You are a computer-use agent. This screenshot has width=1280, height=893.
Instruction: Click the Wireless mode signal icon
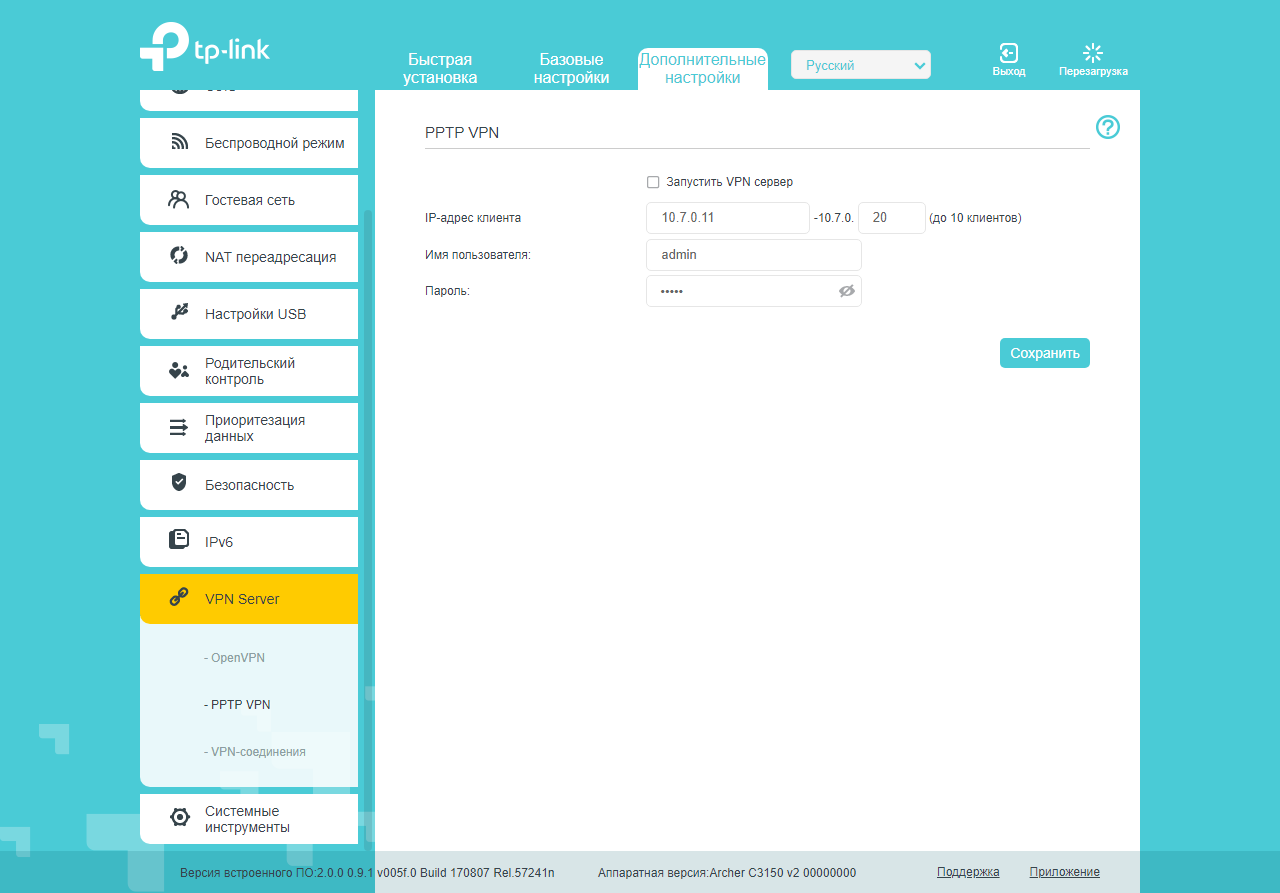click(179, 142)
